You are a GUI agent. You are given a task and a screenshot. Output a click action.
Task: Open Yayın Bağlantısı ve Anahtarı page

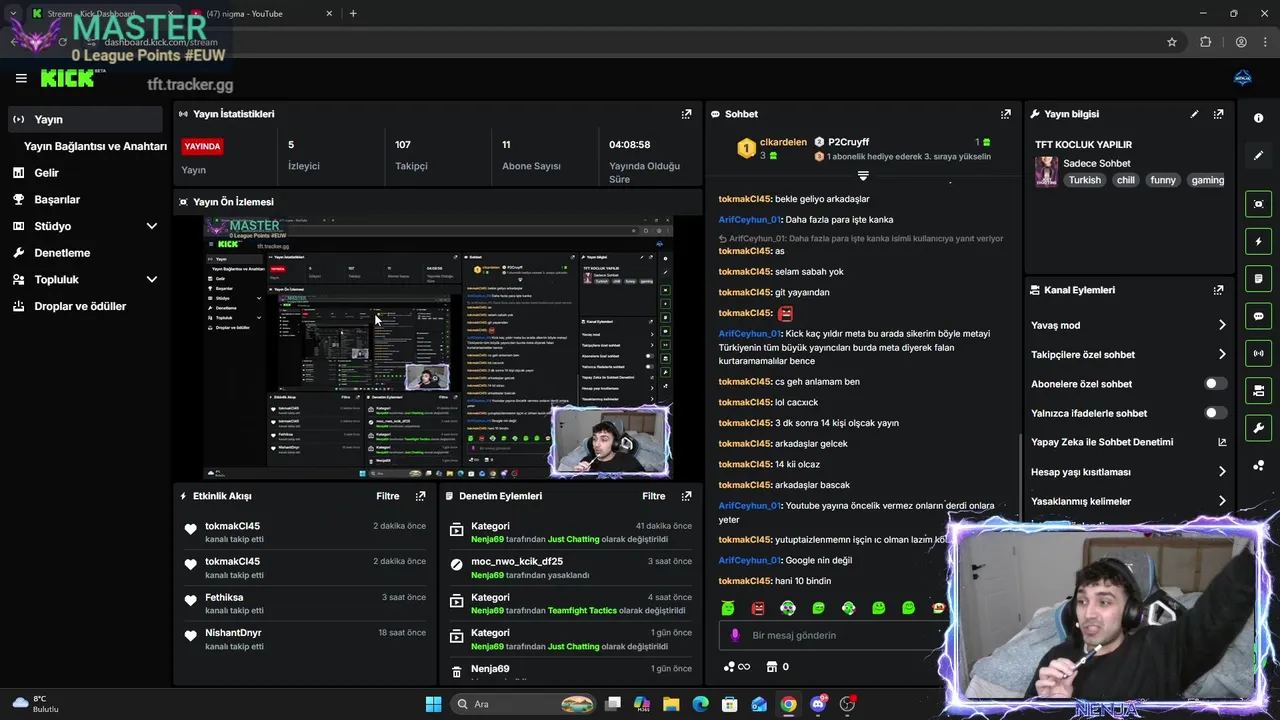tap(95, 146)
